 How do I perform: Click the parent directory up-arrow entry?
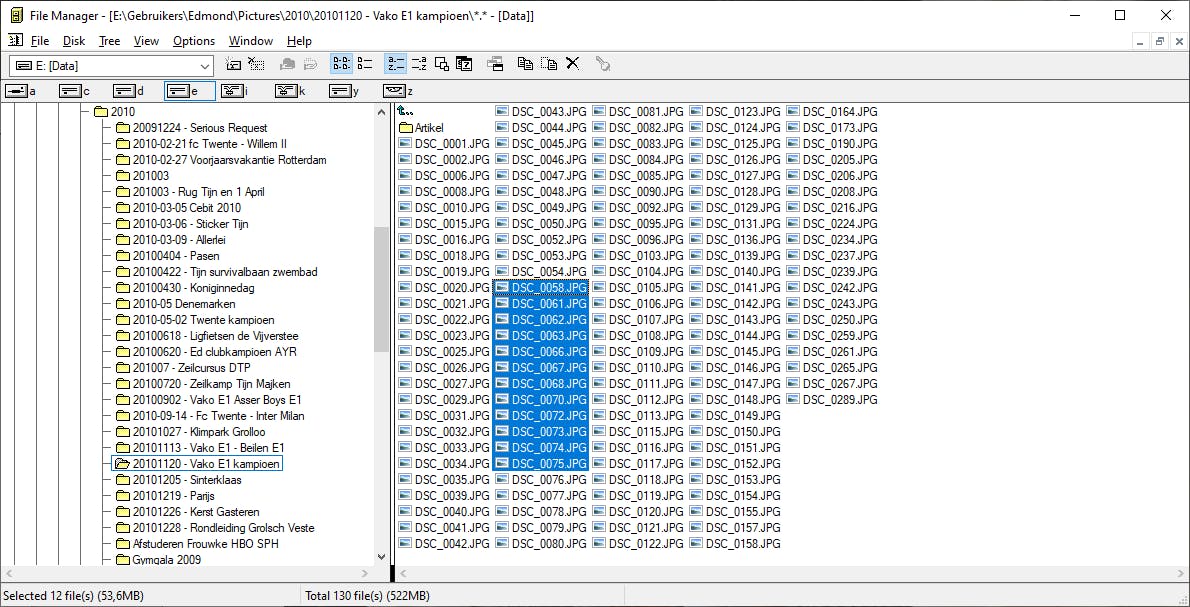point(405,112)
